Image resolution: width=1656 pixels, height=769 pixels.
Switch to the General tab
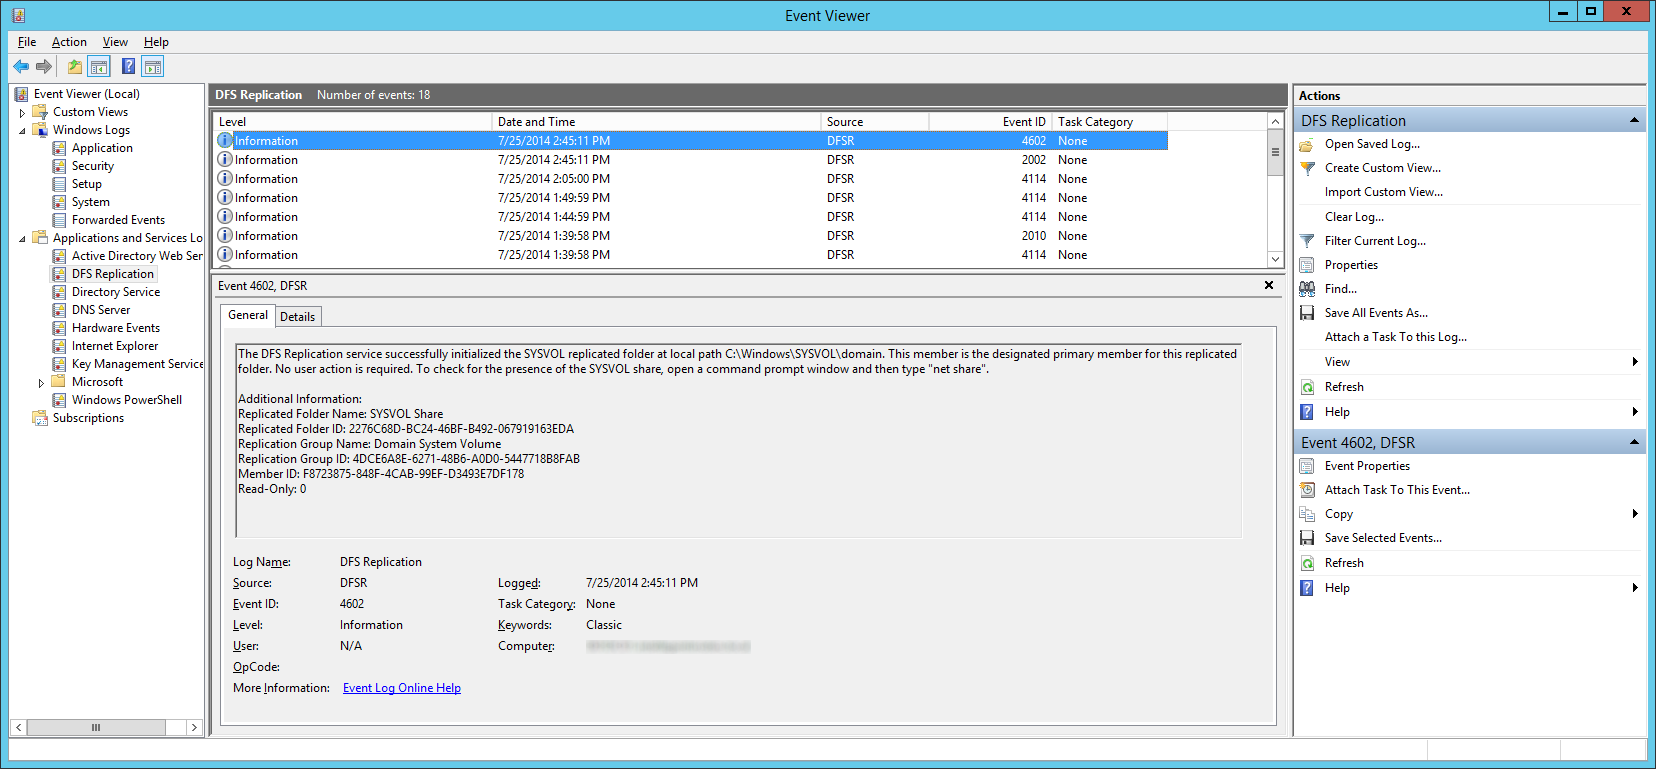pyautogui.click(x=248, y=315)
